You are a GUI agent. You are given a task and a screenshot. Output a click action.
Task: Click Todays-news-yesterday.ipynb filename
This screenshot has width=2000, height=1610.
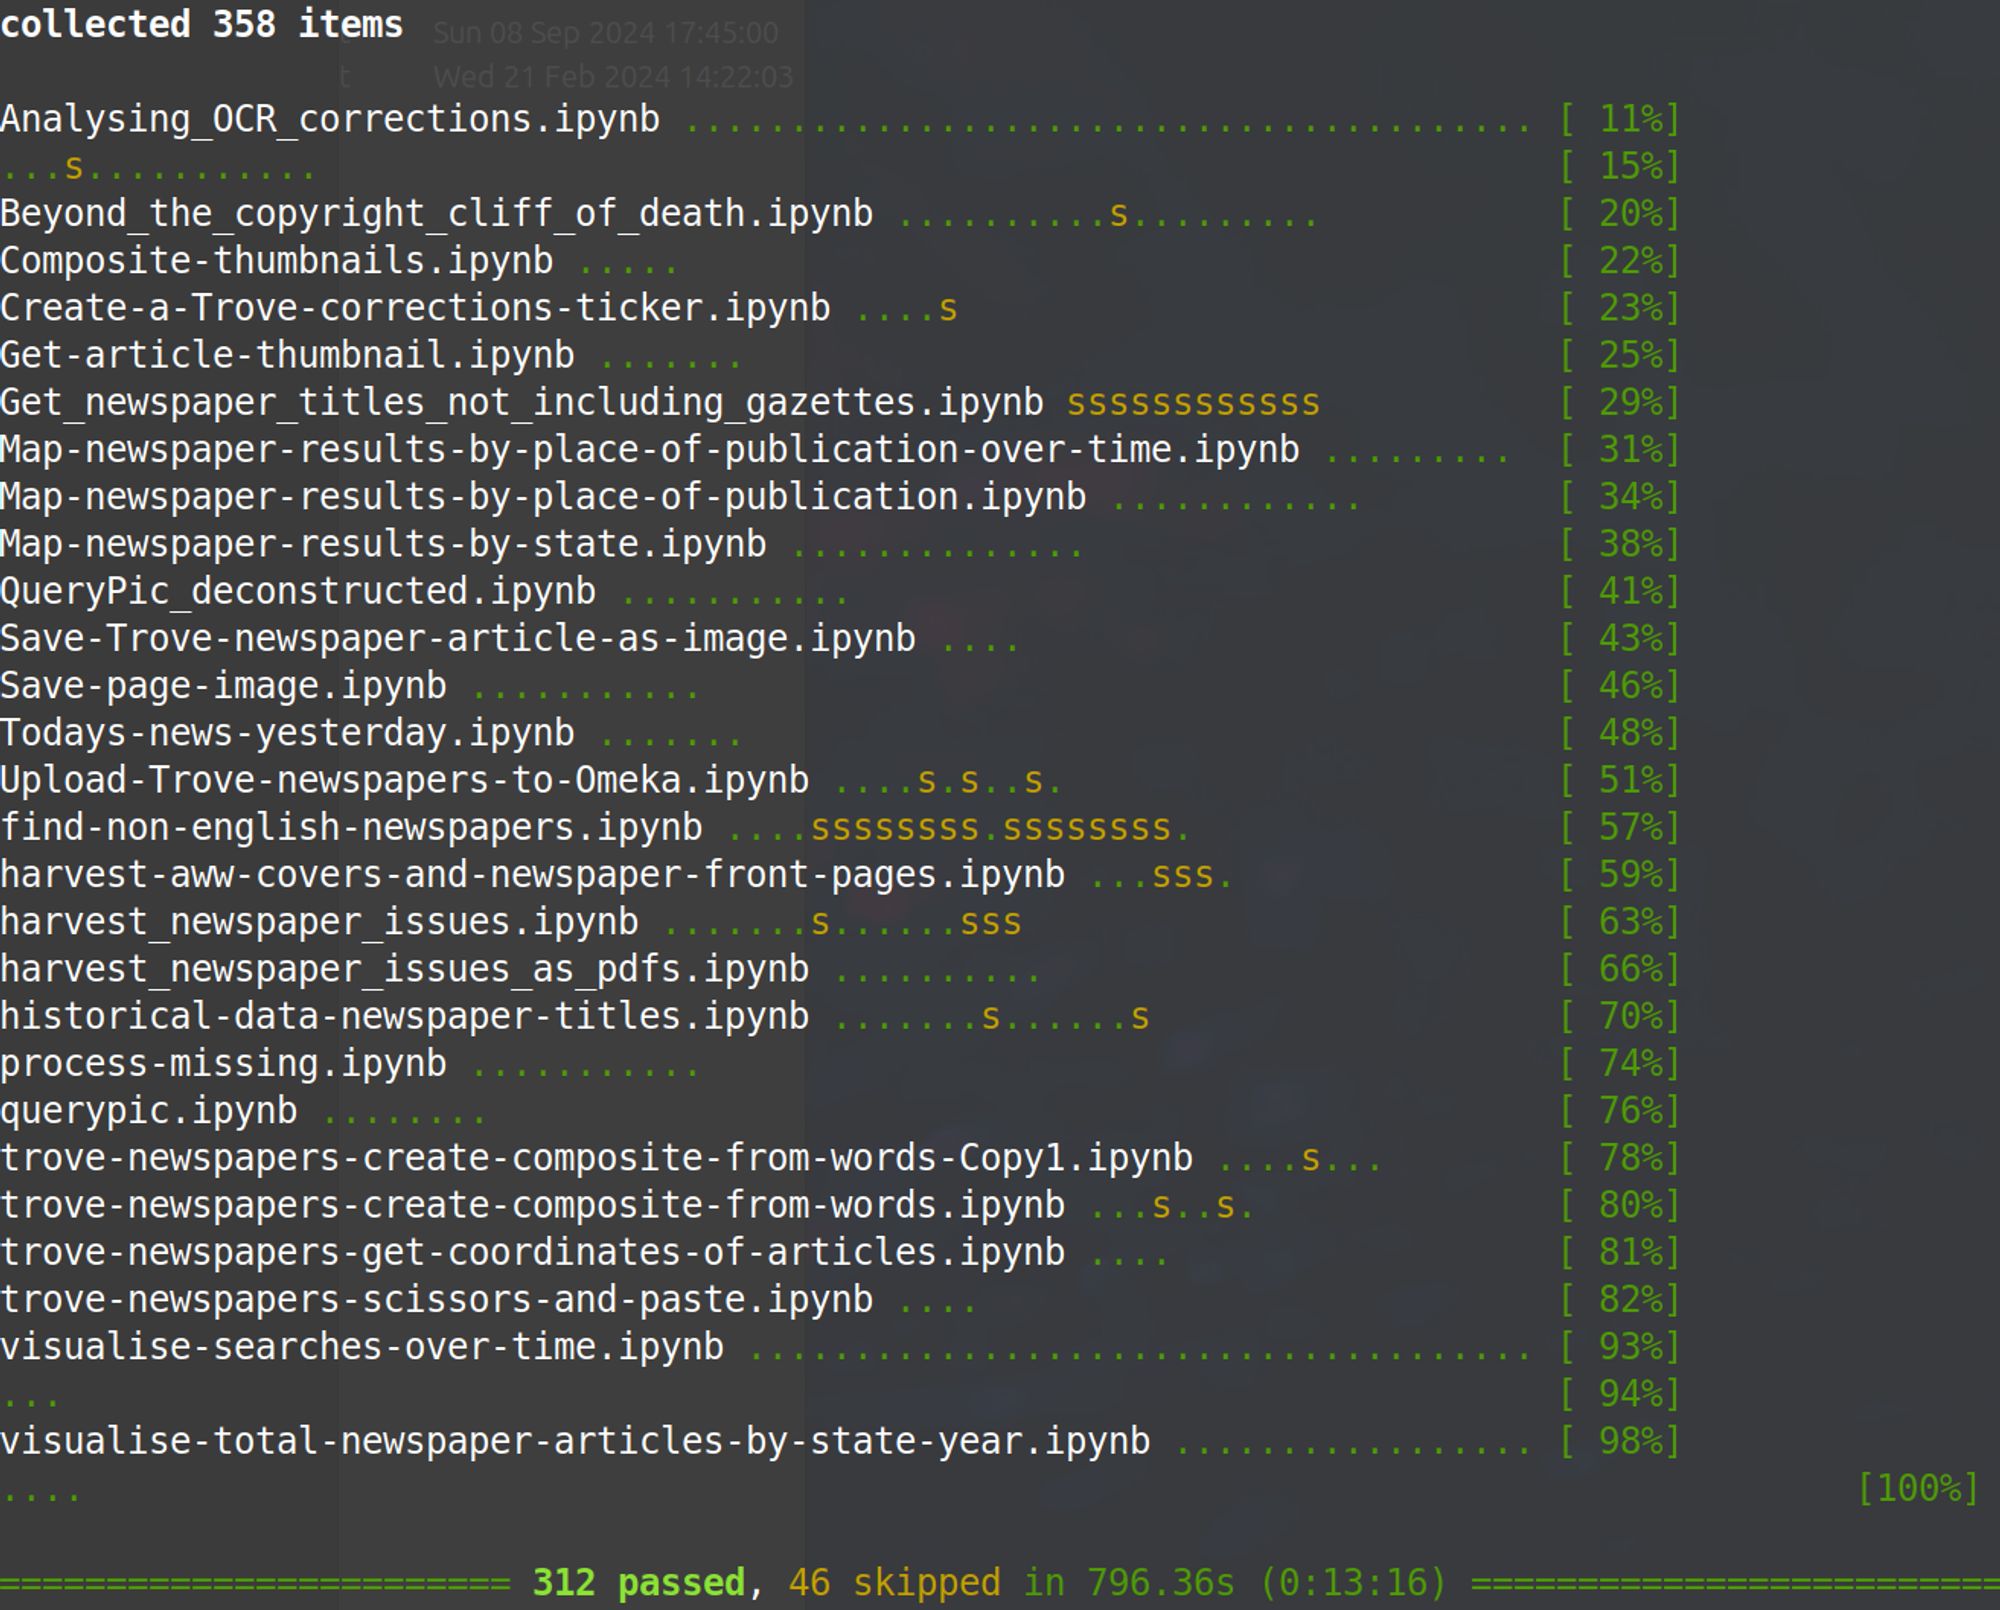click(288, 733)
